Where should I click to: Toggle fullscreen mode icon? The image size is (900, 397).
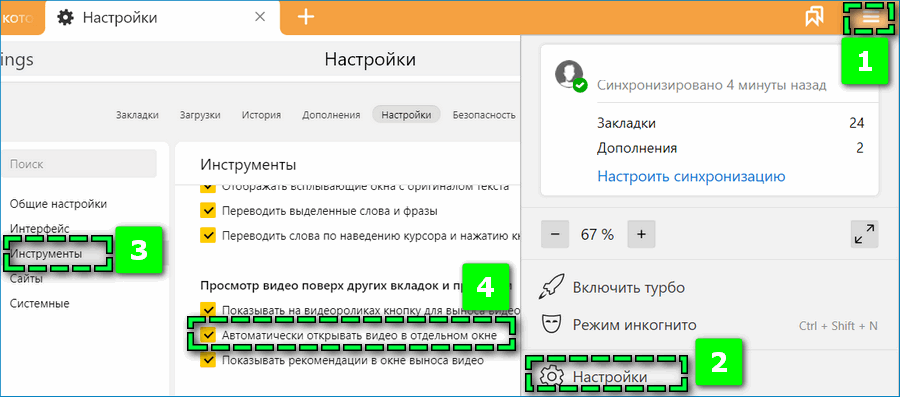[864, 234]
